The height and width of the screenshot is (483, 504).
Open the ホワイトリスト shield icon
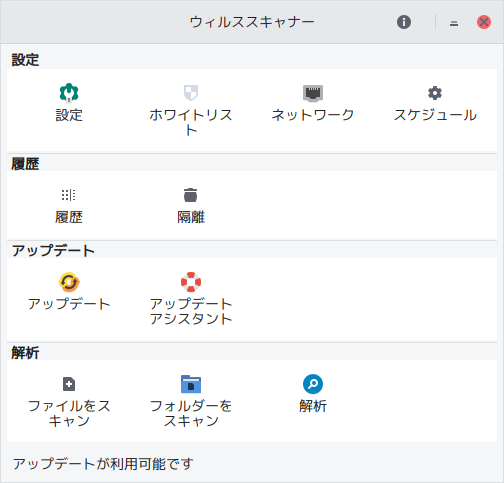coord(191,93)
